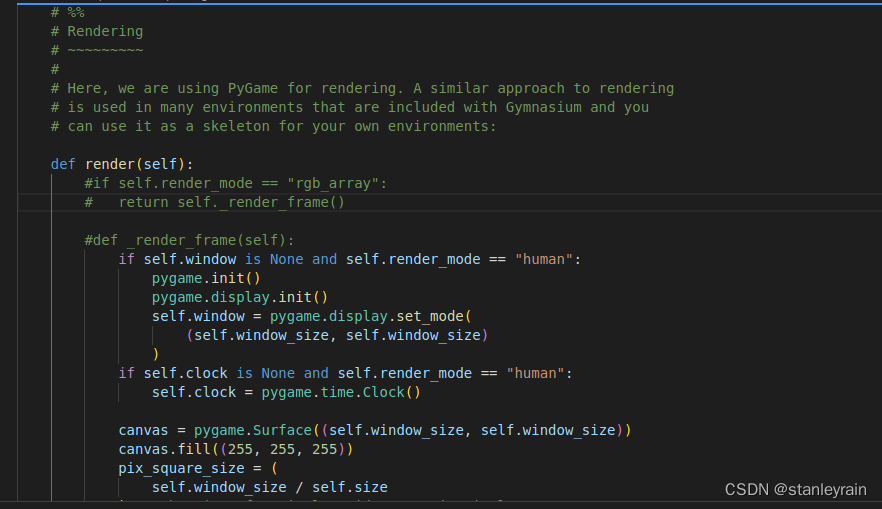Click 'self.window = pygame.display.set_mode(' line
This screenshot has width=882, height=509.
tap(312, 316)
